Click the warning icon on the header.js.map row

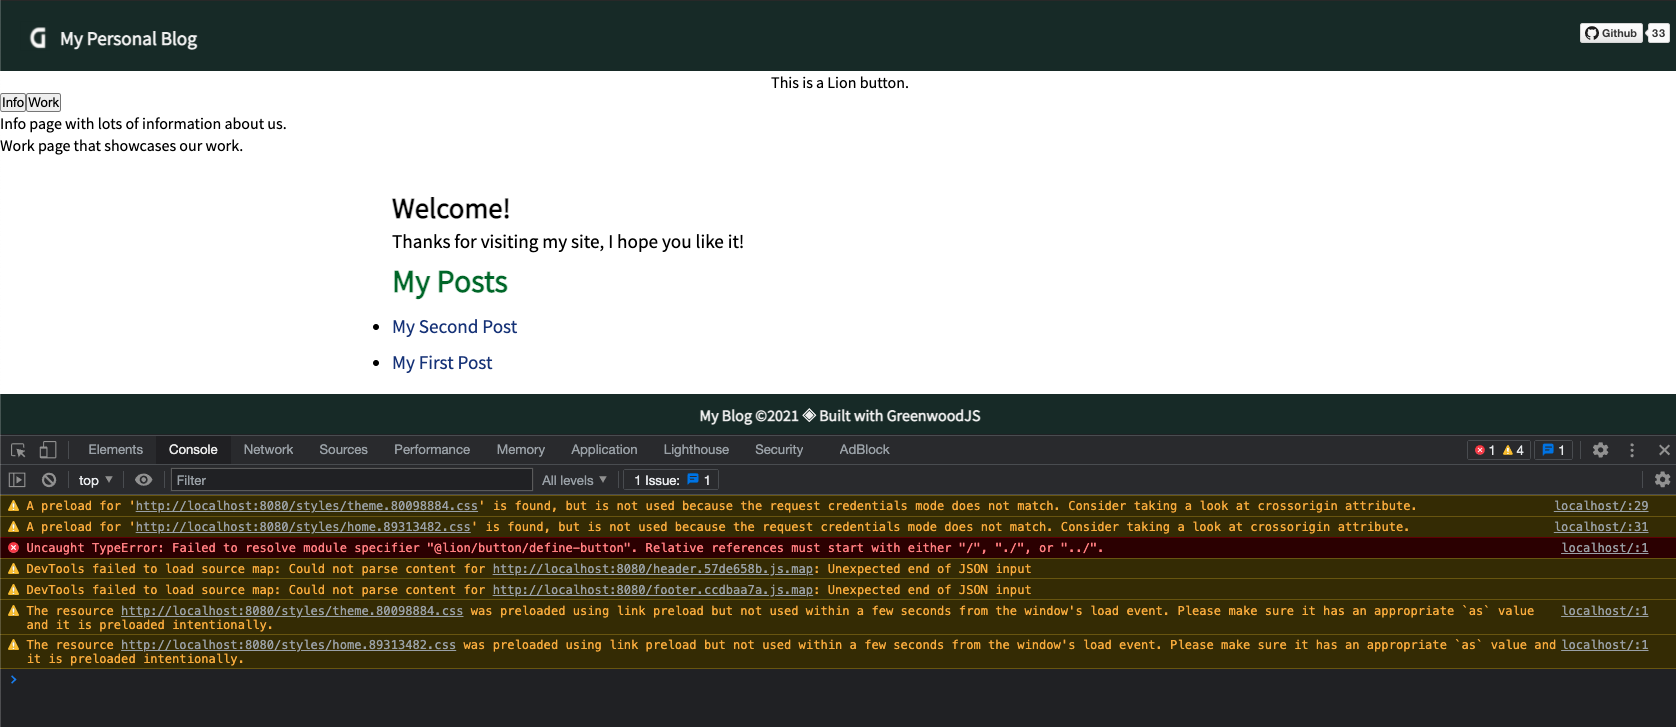[x=13, y=569]
